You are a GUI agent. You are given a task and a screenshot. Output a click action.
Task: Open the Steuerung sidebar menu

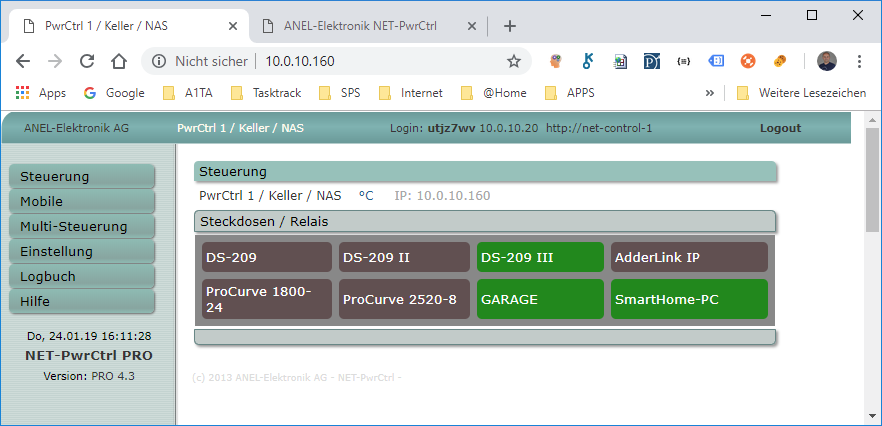coord(82,176)
